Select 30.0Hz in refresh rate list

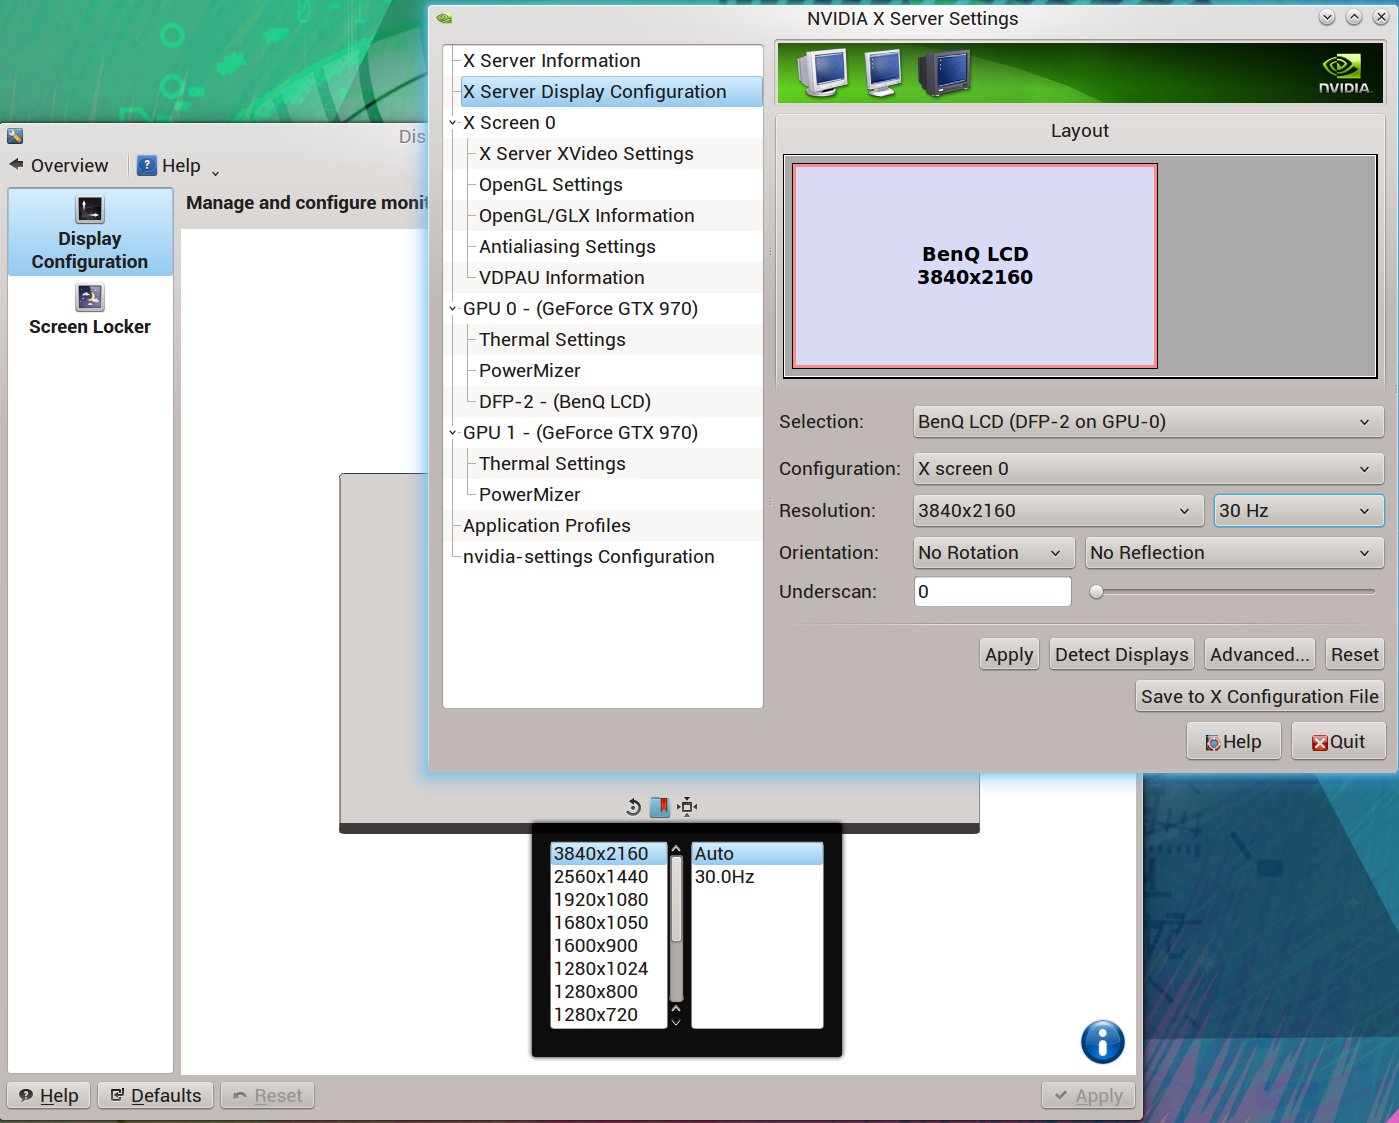click(757, 877)
